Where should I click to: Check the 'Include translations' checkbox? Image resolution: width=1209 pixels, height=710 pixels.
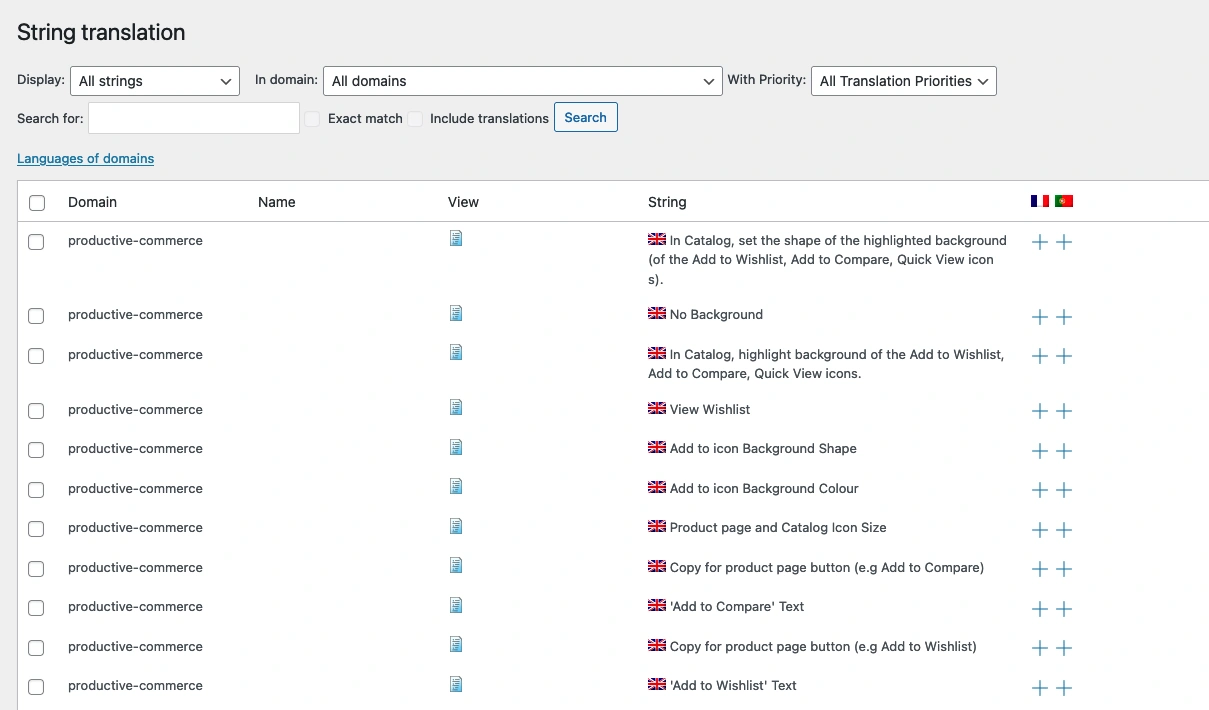point(415,118)
